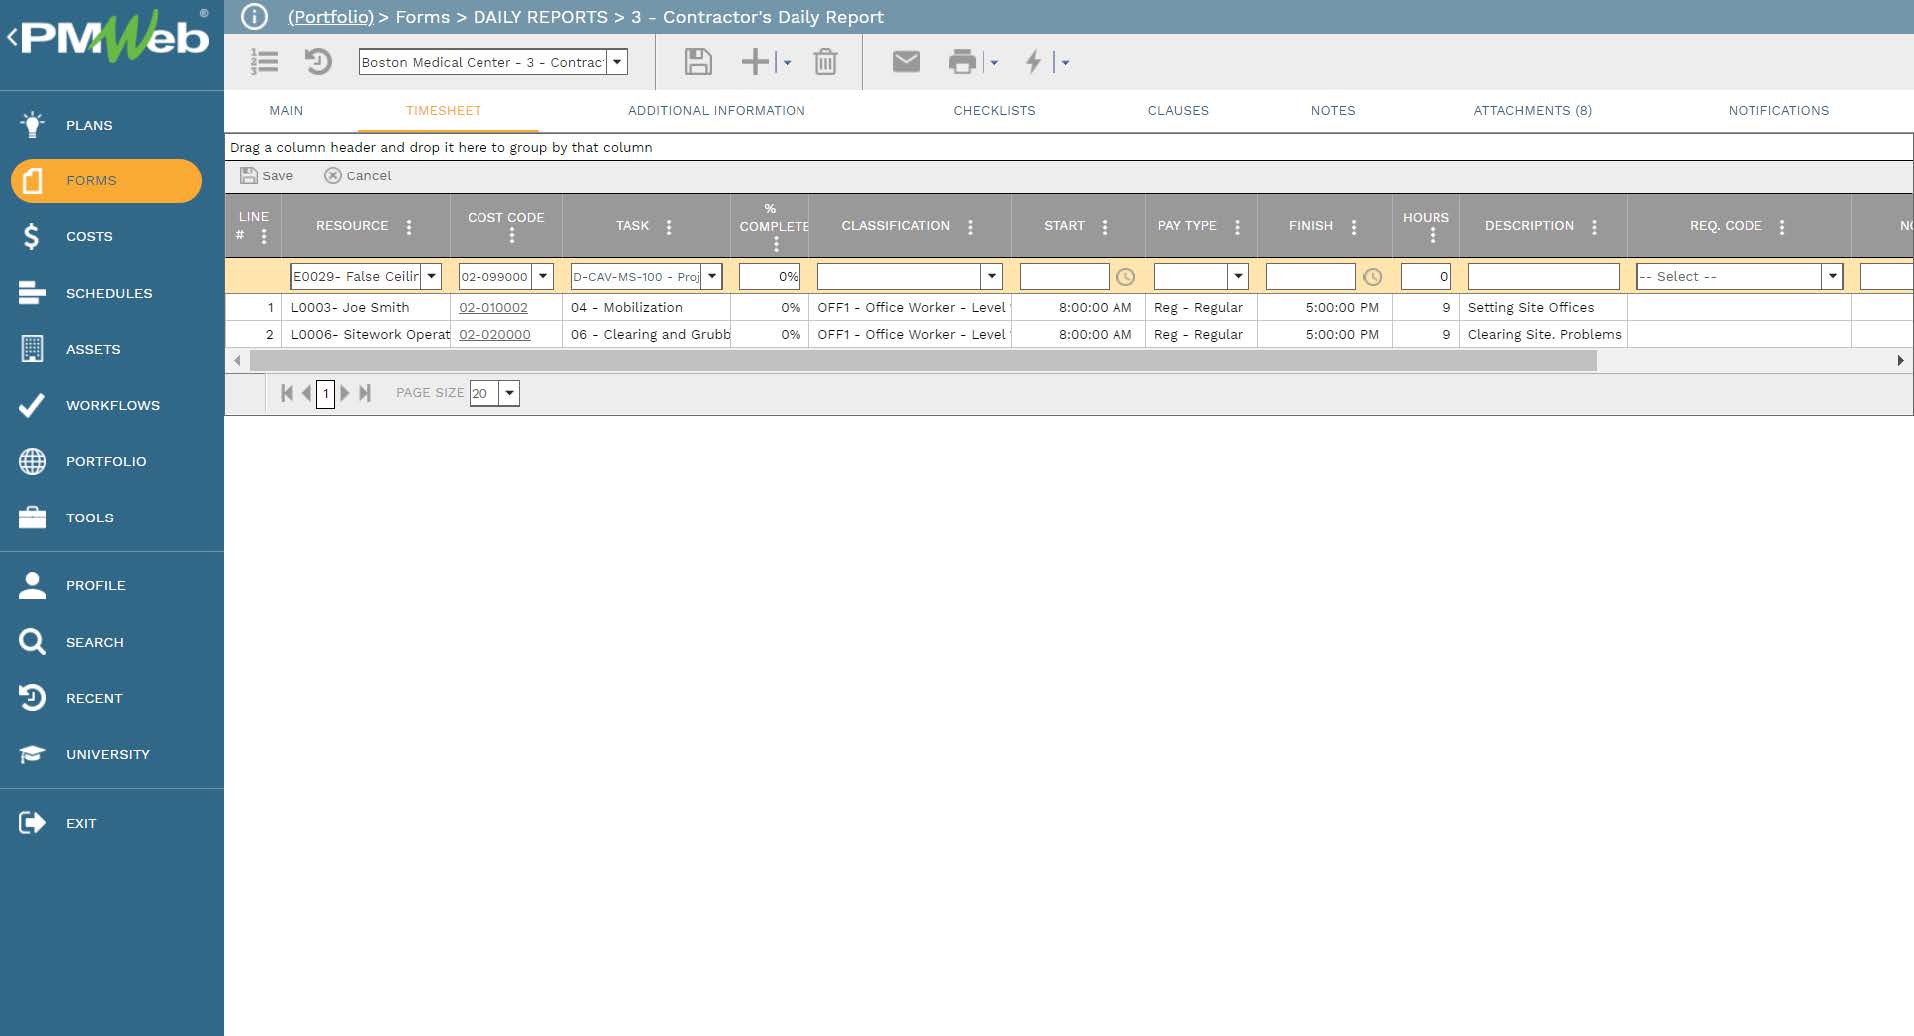1914x1036 pixels.
Task: Click the Description input field
Action: (x=1543, y=276)
